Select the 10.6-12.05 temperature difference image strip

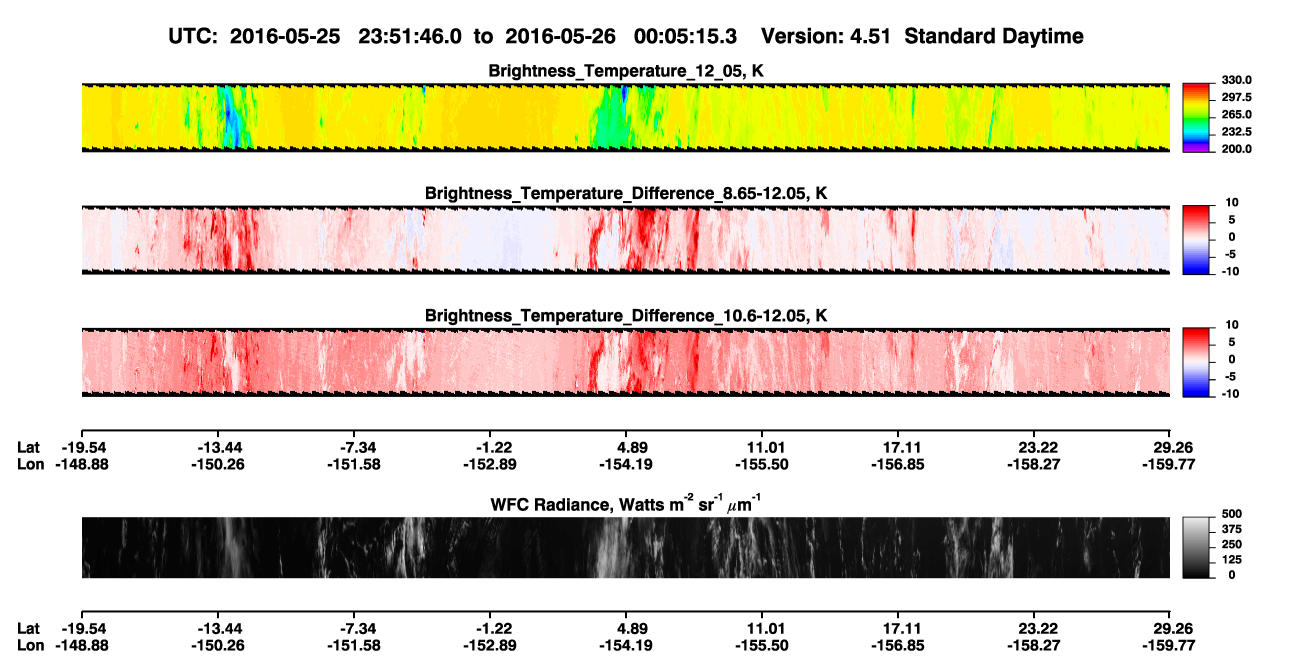(x=626, y=361)
